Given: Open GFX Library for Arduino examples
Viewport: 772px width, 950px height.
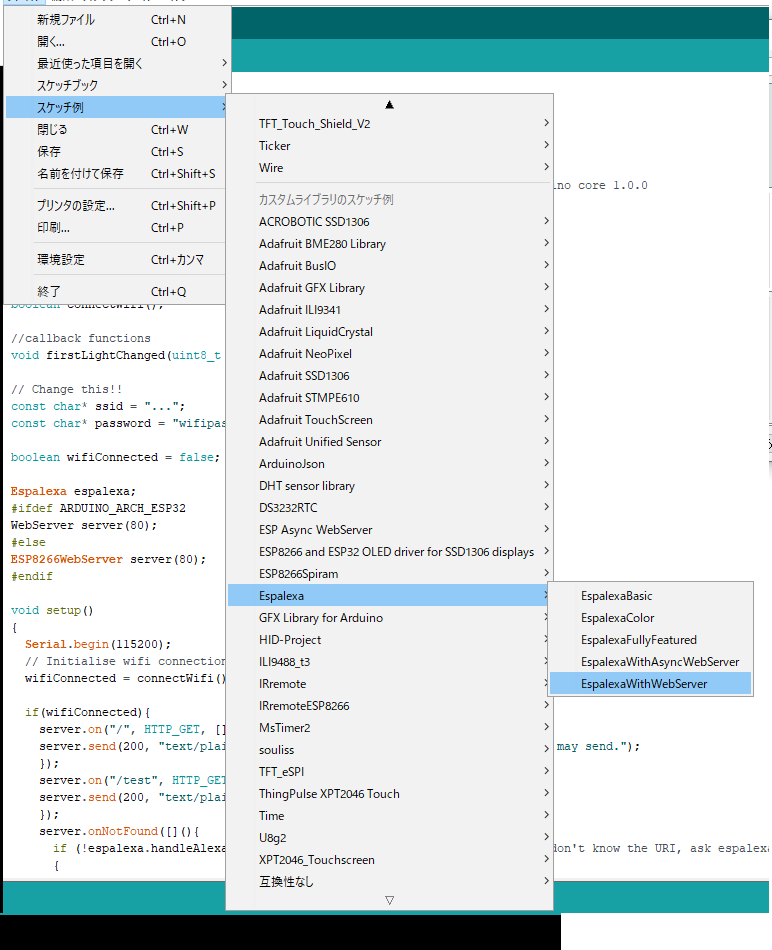Looking at the screenshot, I should tap(390, 618).
